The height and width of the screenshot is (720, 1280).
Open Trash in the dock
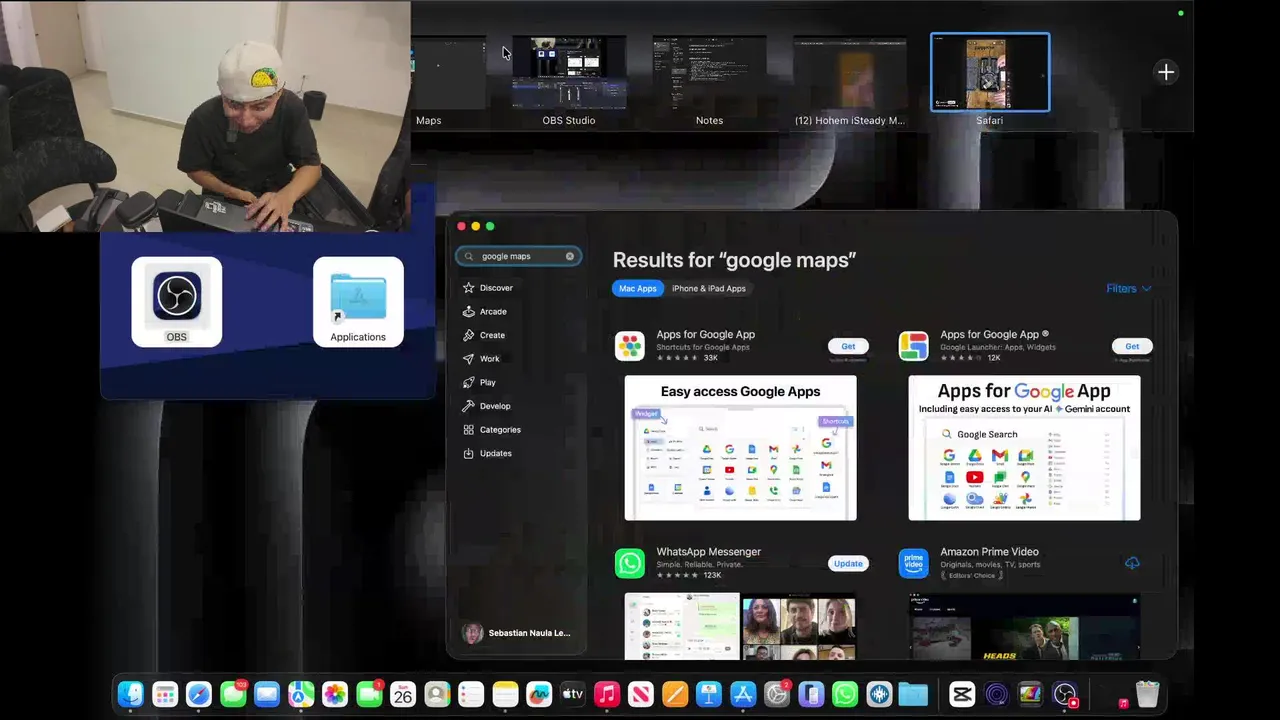1148,694
